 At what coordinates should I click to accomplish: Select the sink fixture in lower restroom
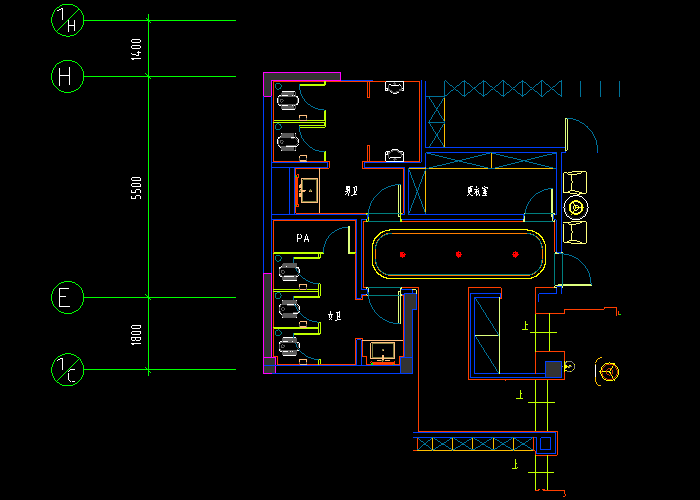(382, 351)
